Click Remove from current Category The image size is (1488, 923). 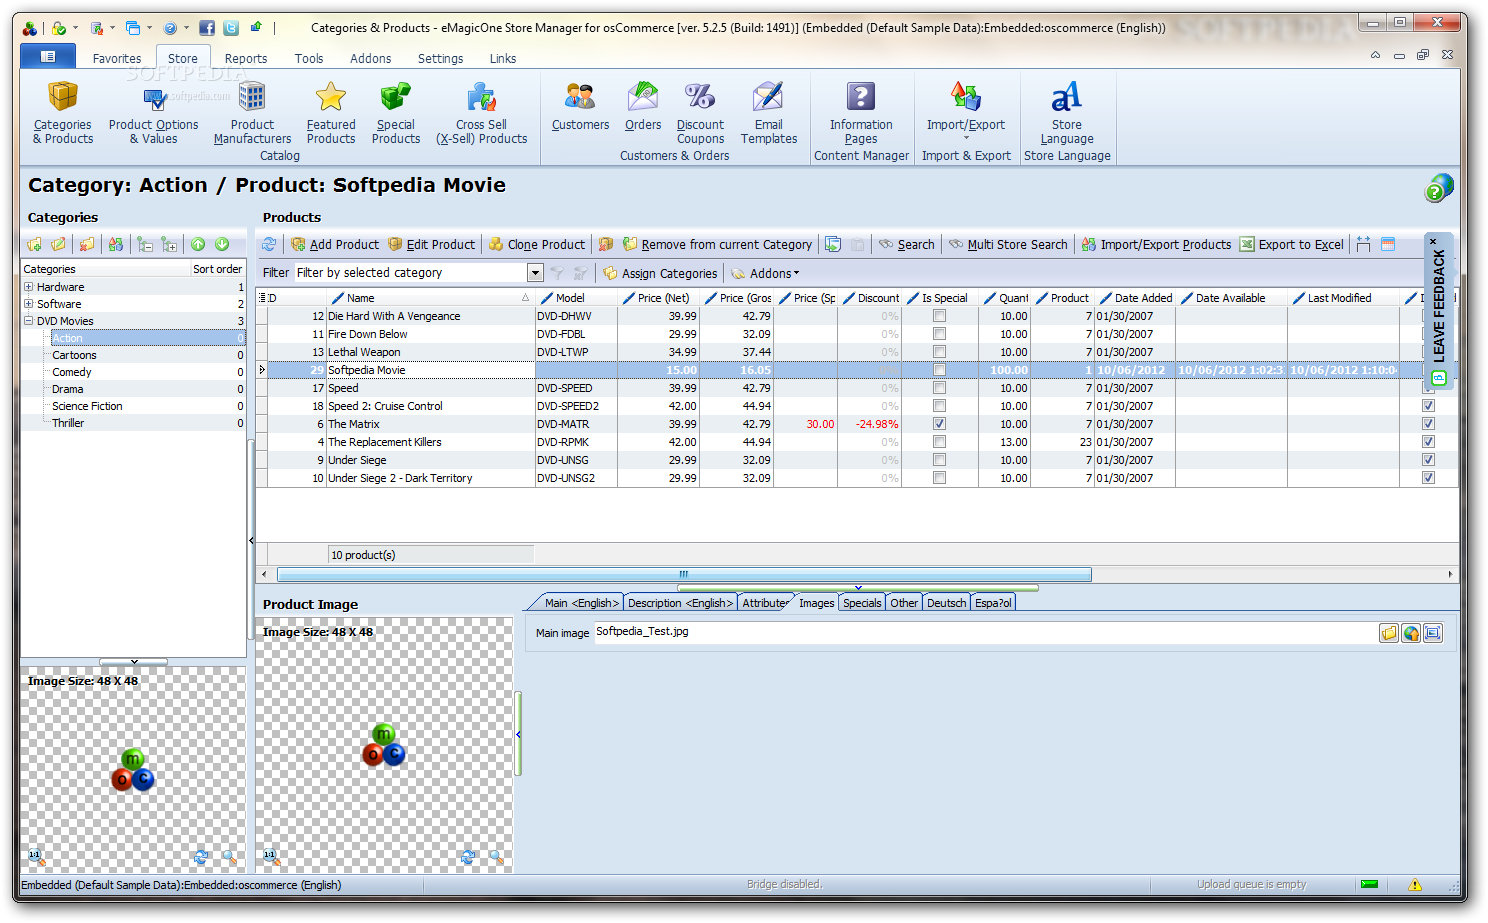click(x=717, y=245)
